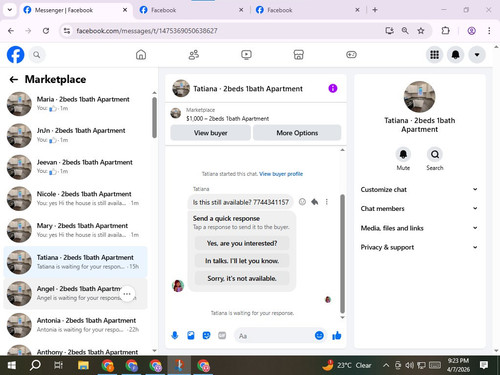The height and width of the screenshot is (375, 500).
Task: Go to the Home icon
Action: click(x=141, y=55)
